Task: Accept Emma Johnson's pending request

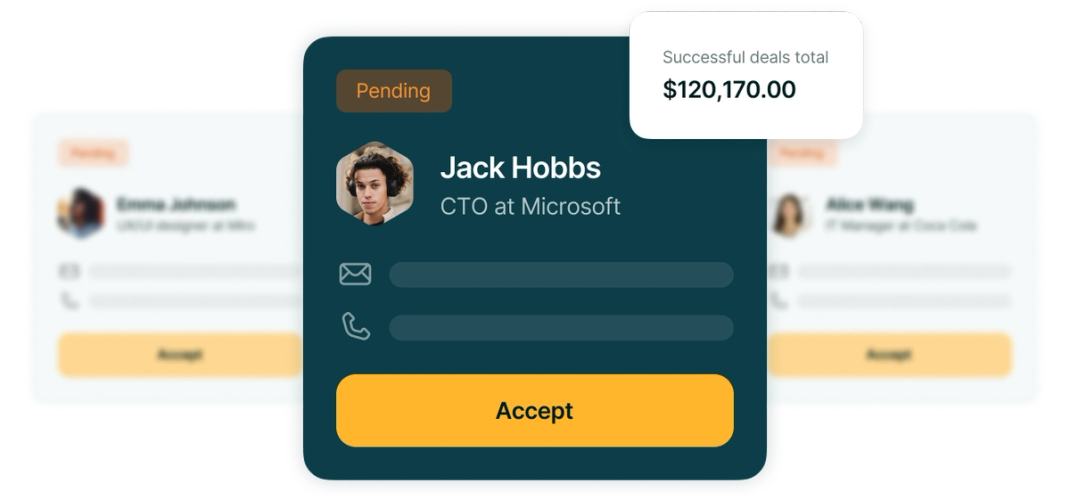Action: coord(180,355)
